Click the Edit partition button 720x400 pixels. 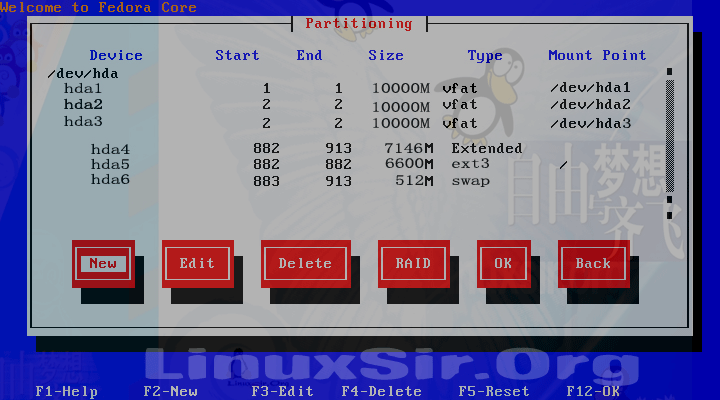pyautogui.click(x=197, y=264)
